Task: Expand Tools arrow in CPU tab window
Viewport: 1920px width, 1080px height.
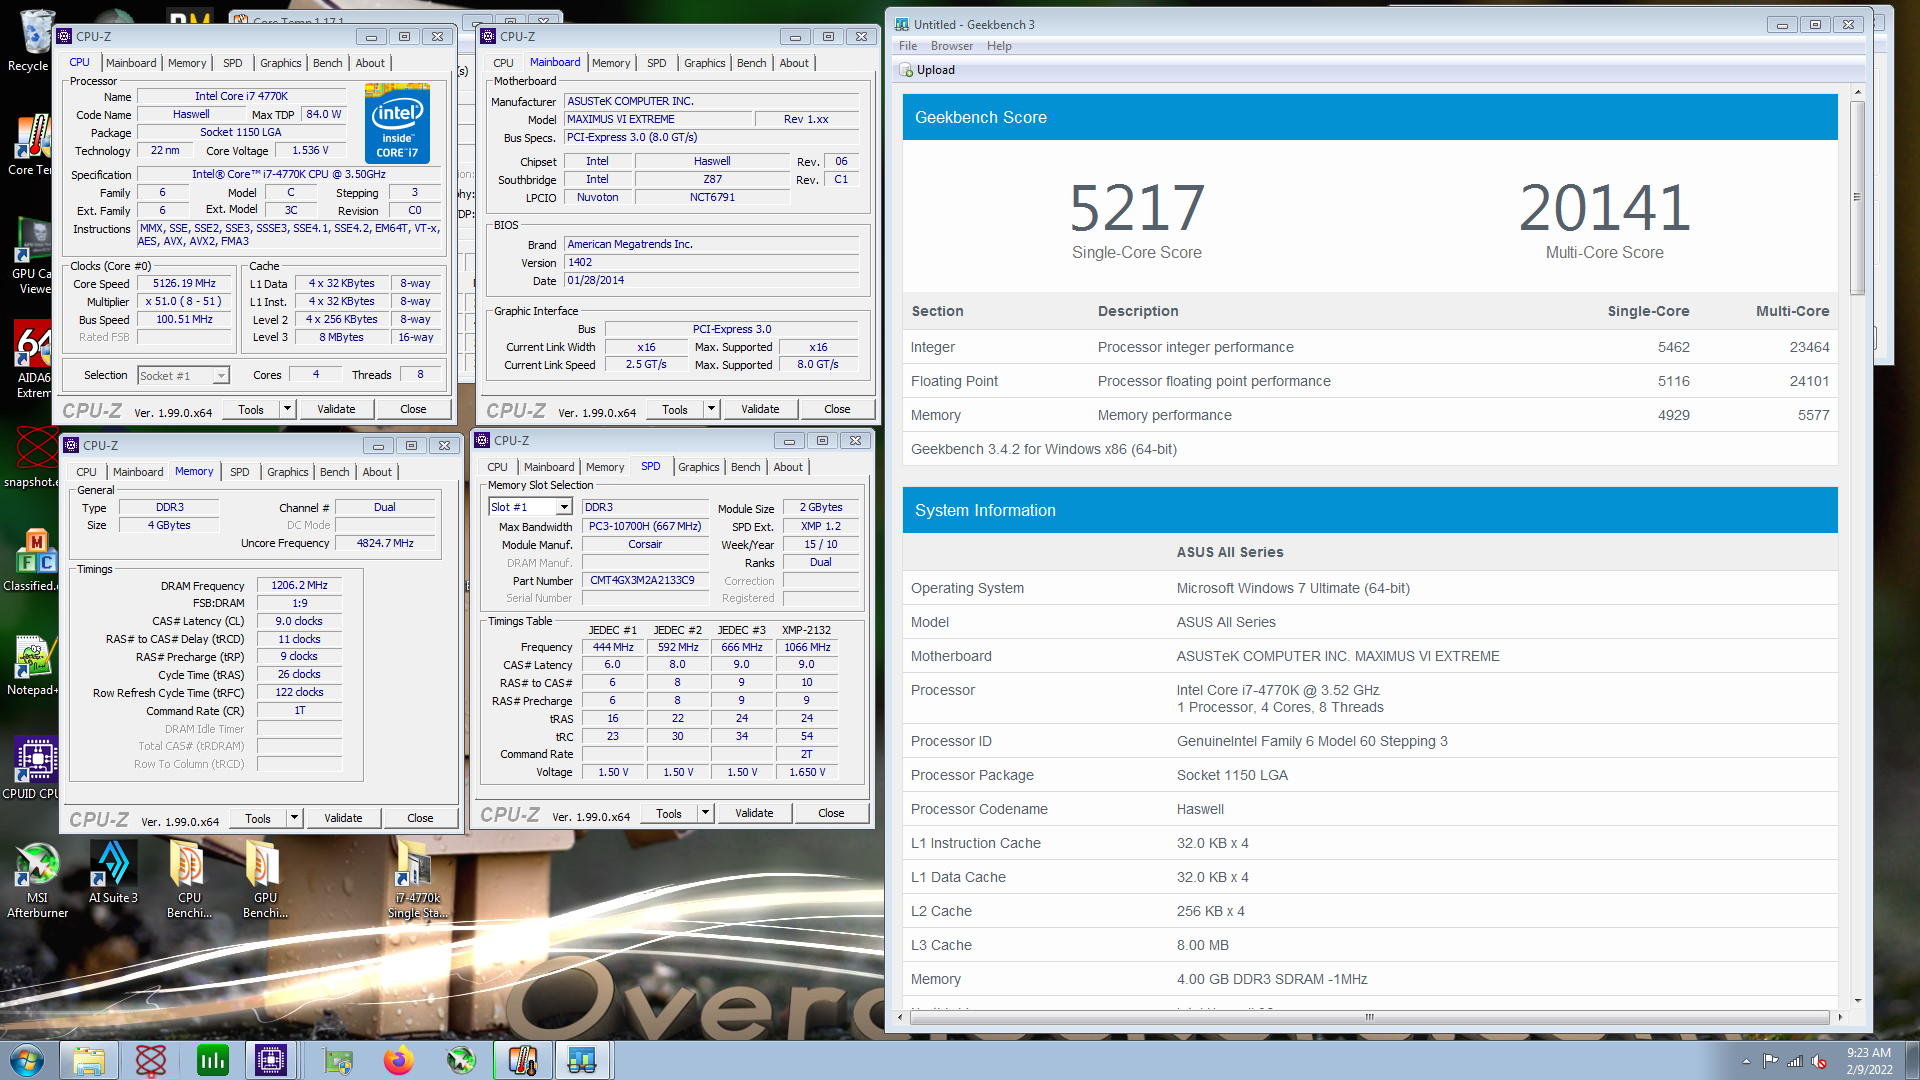Action: click(288, 409)
